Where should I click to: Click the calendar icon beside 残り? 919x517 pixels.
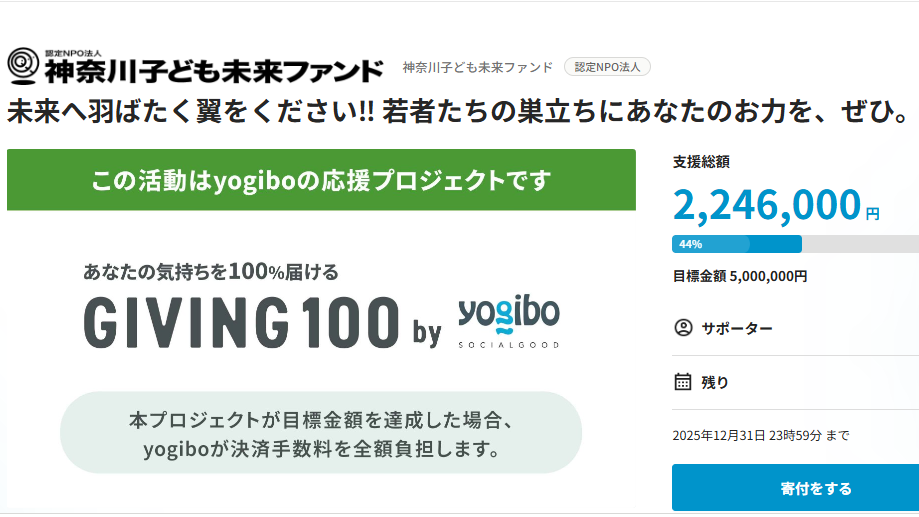click(x=683, y=381)
